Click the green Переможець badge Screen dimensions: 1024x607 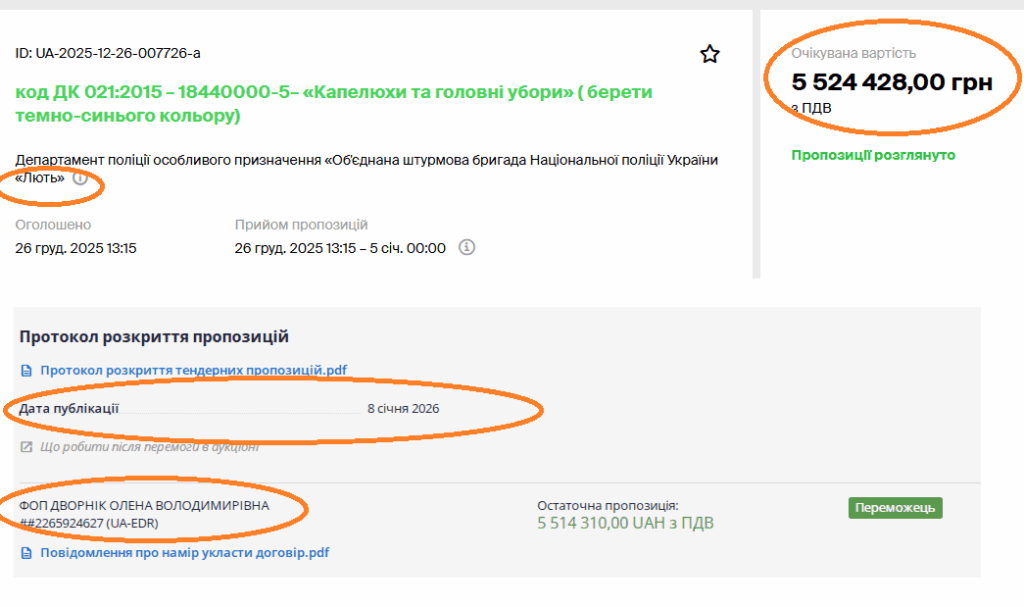(x=895, y=508)
